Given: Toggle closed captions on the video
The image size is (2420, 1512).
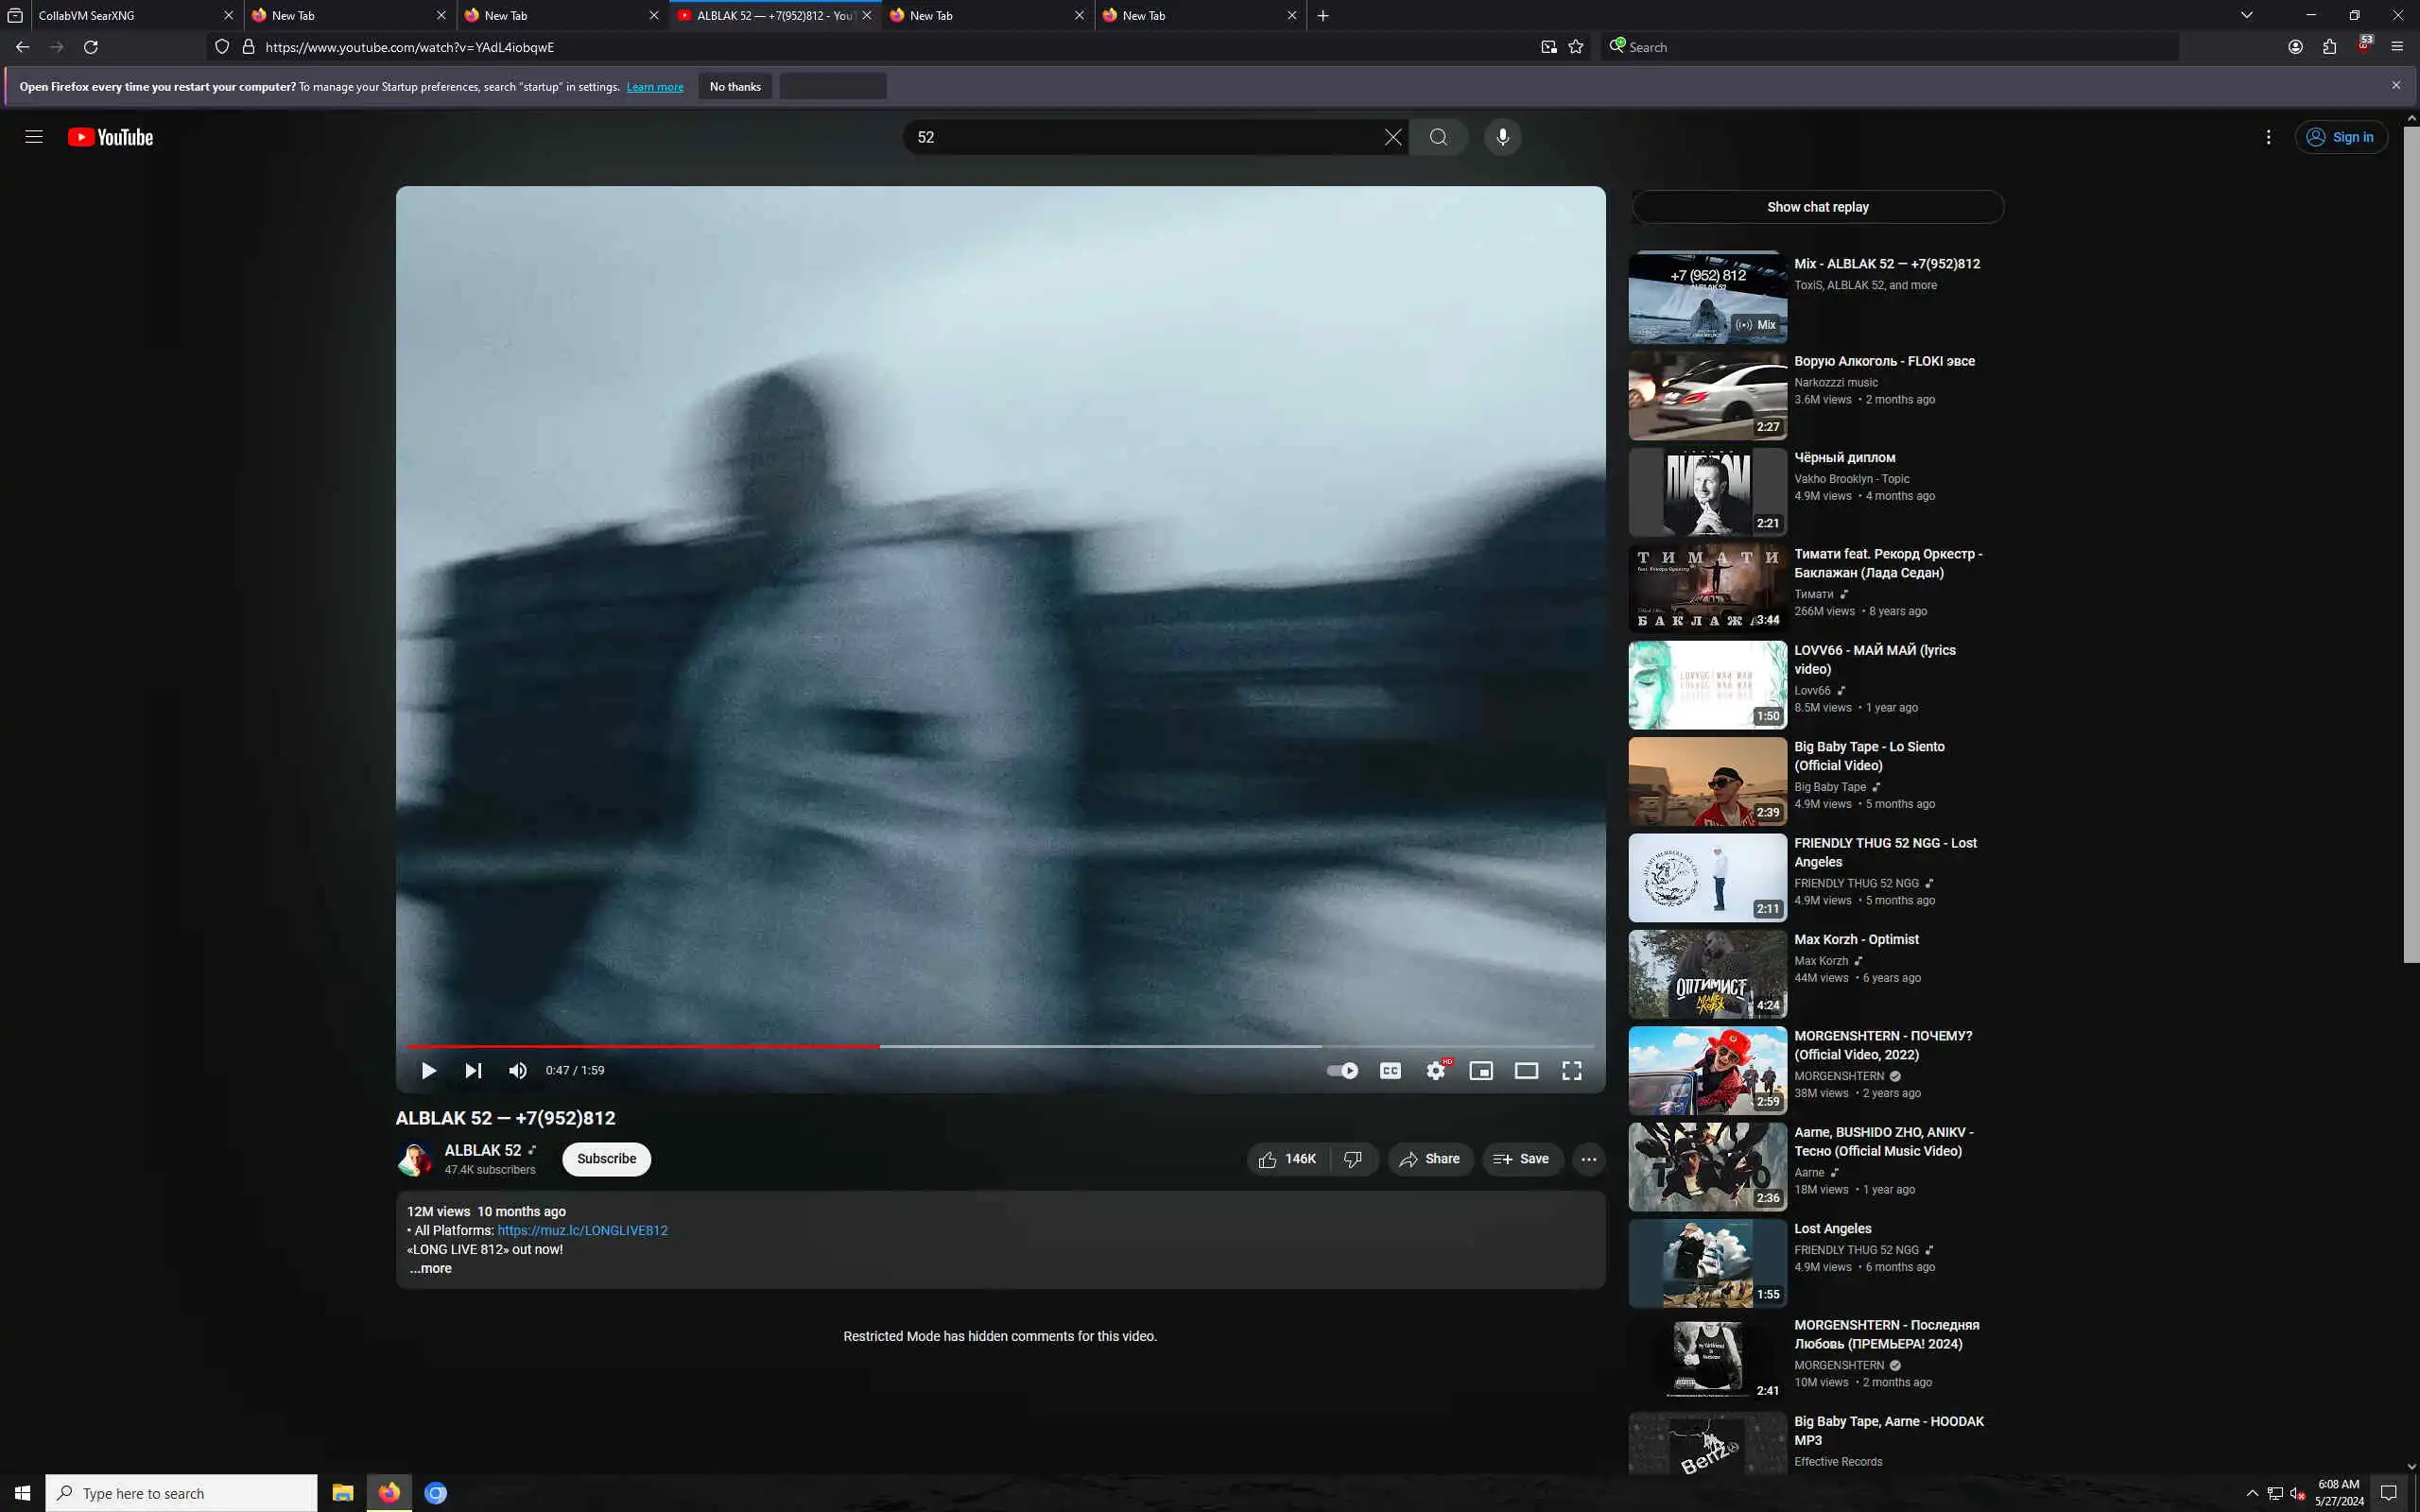Looking at the screenshot, I should pos(1390,1070).
